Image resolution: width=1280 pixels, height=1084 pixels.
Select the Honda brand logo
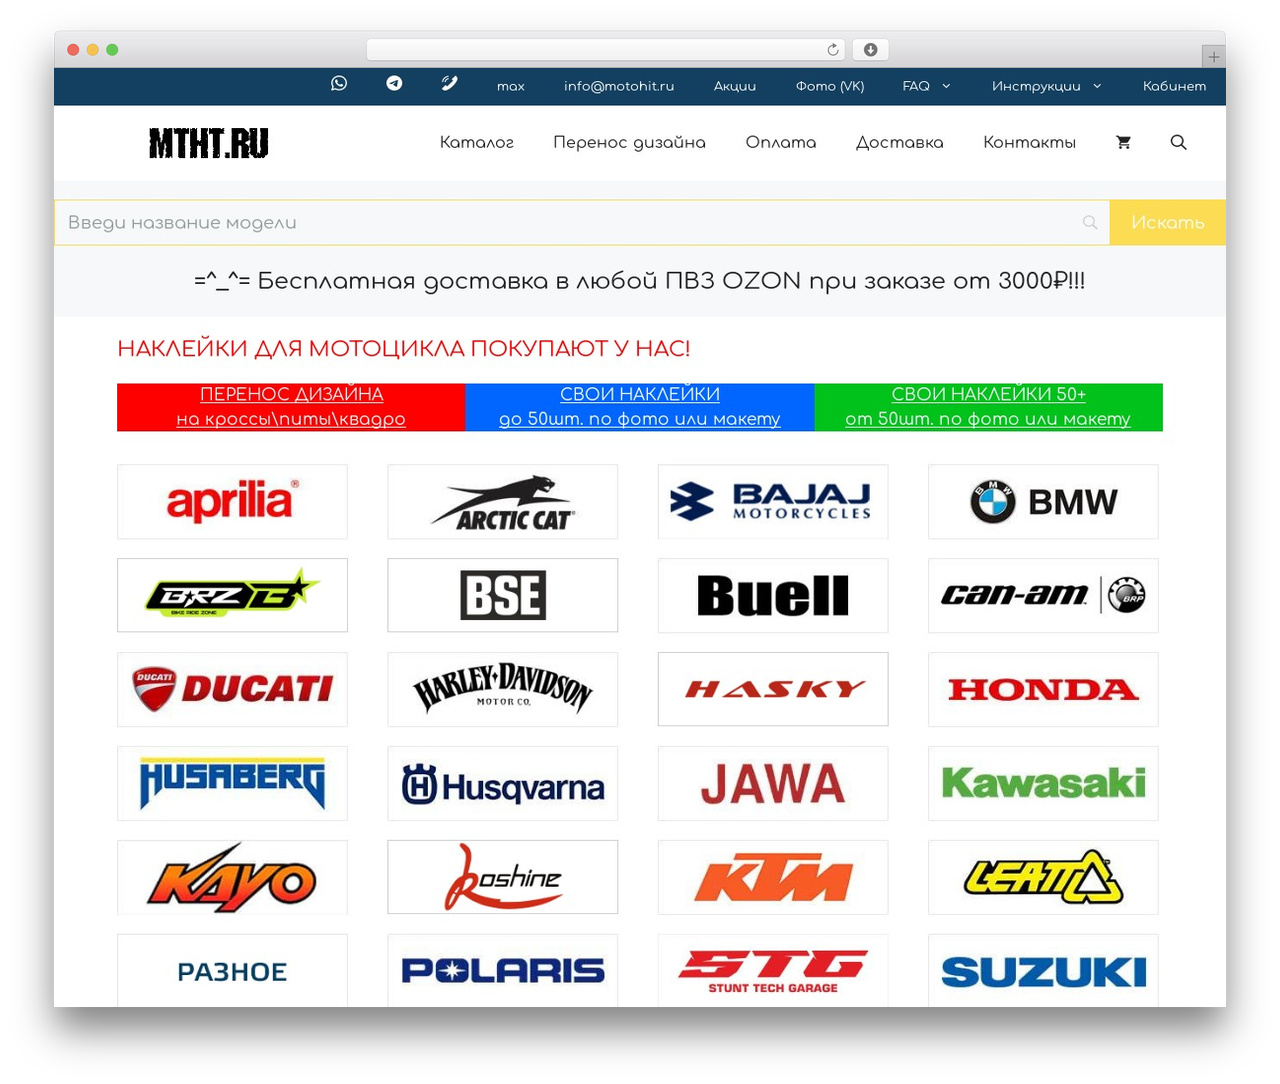click(1043, 690)
